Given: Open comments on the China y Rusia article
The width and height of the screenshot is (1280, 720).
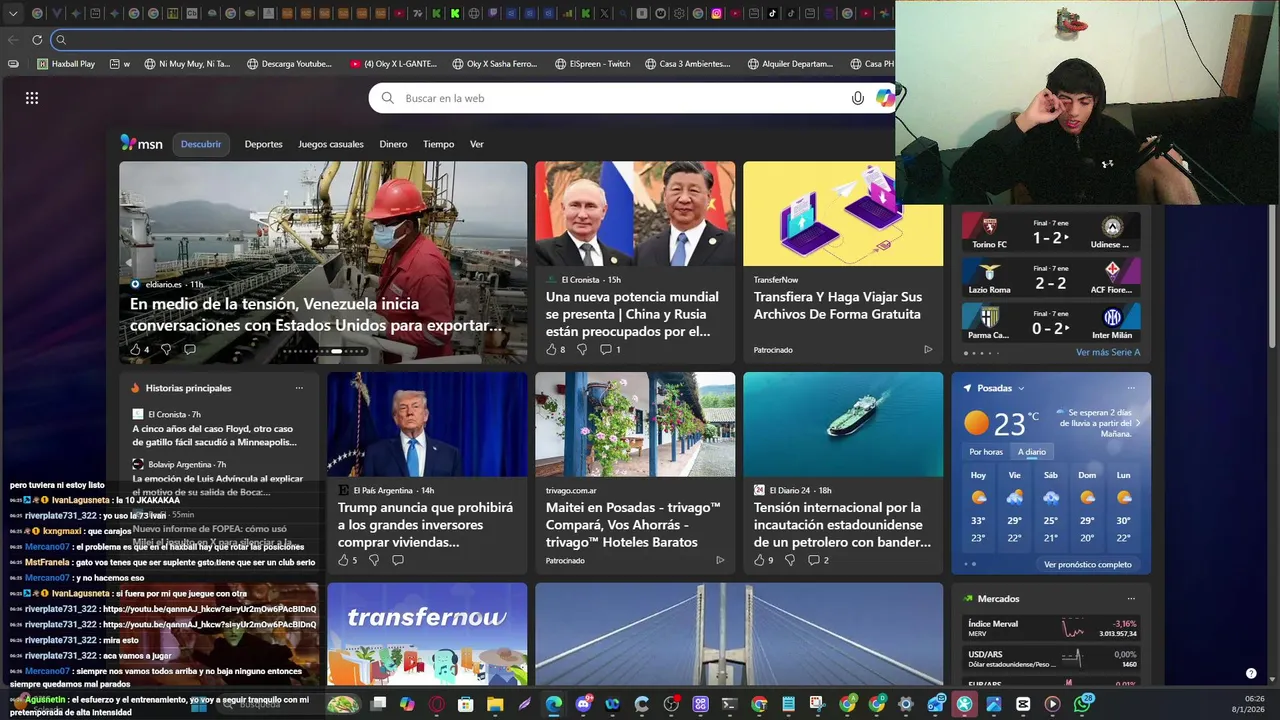Looking at the screenshot, I should tap(610, 349).
